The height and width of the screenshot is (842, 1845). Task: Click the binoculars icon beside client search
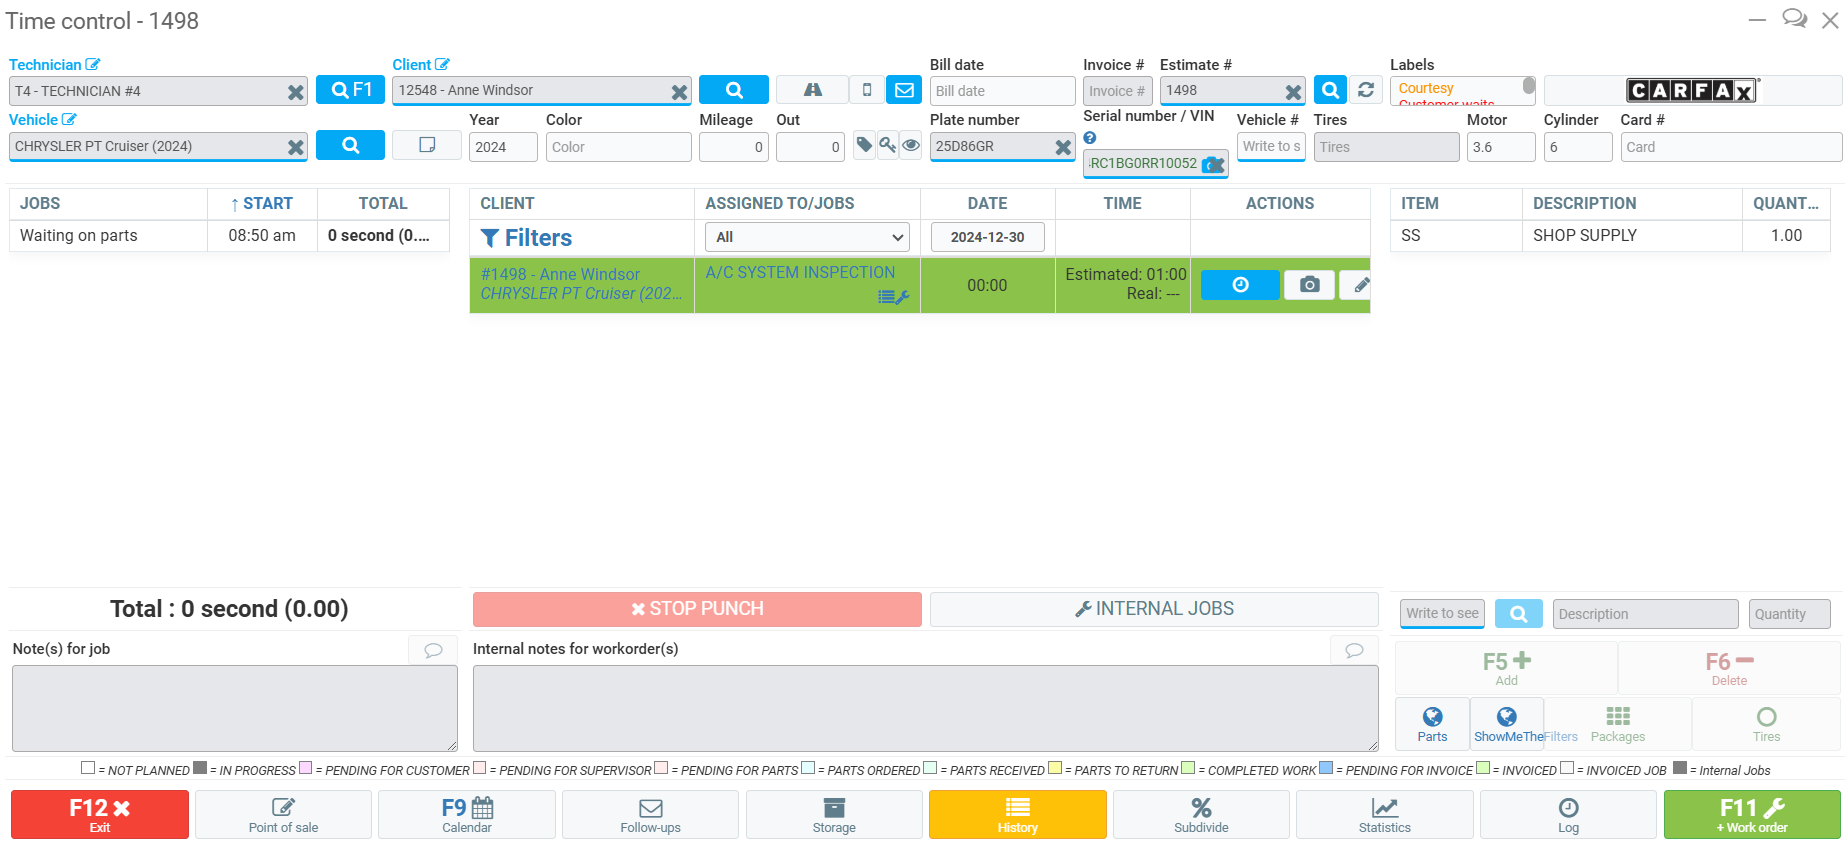[x=812, y=90]
